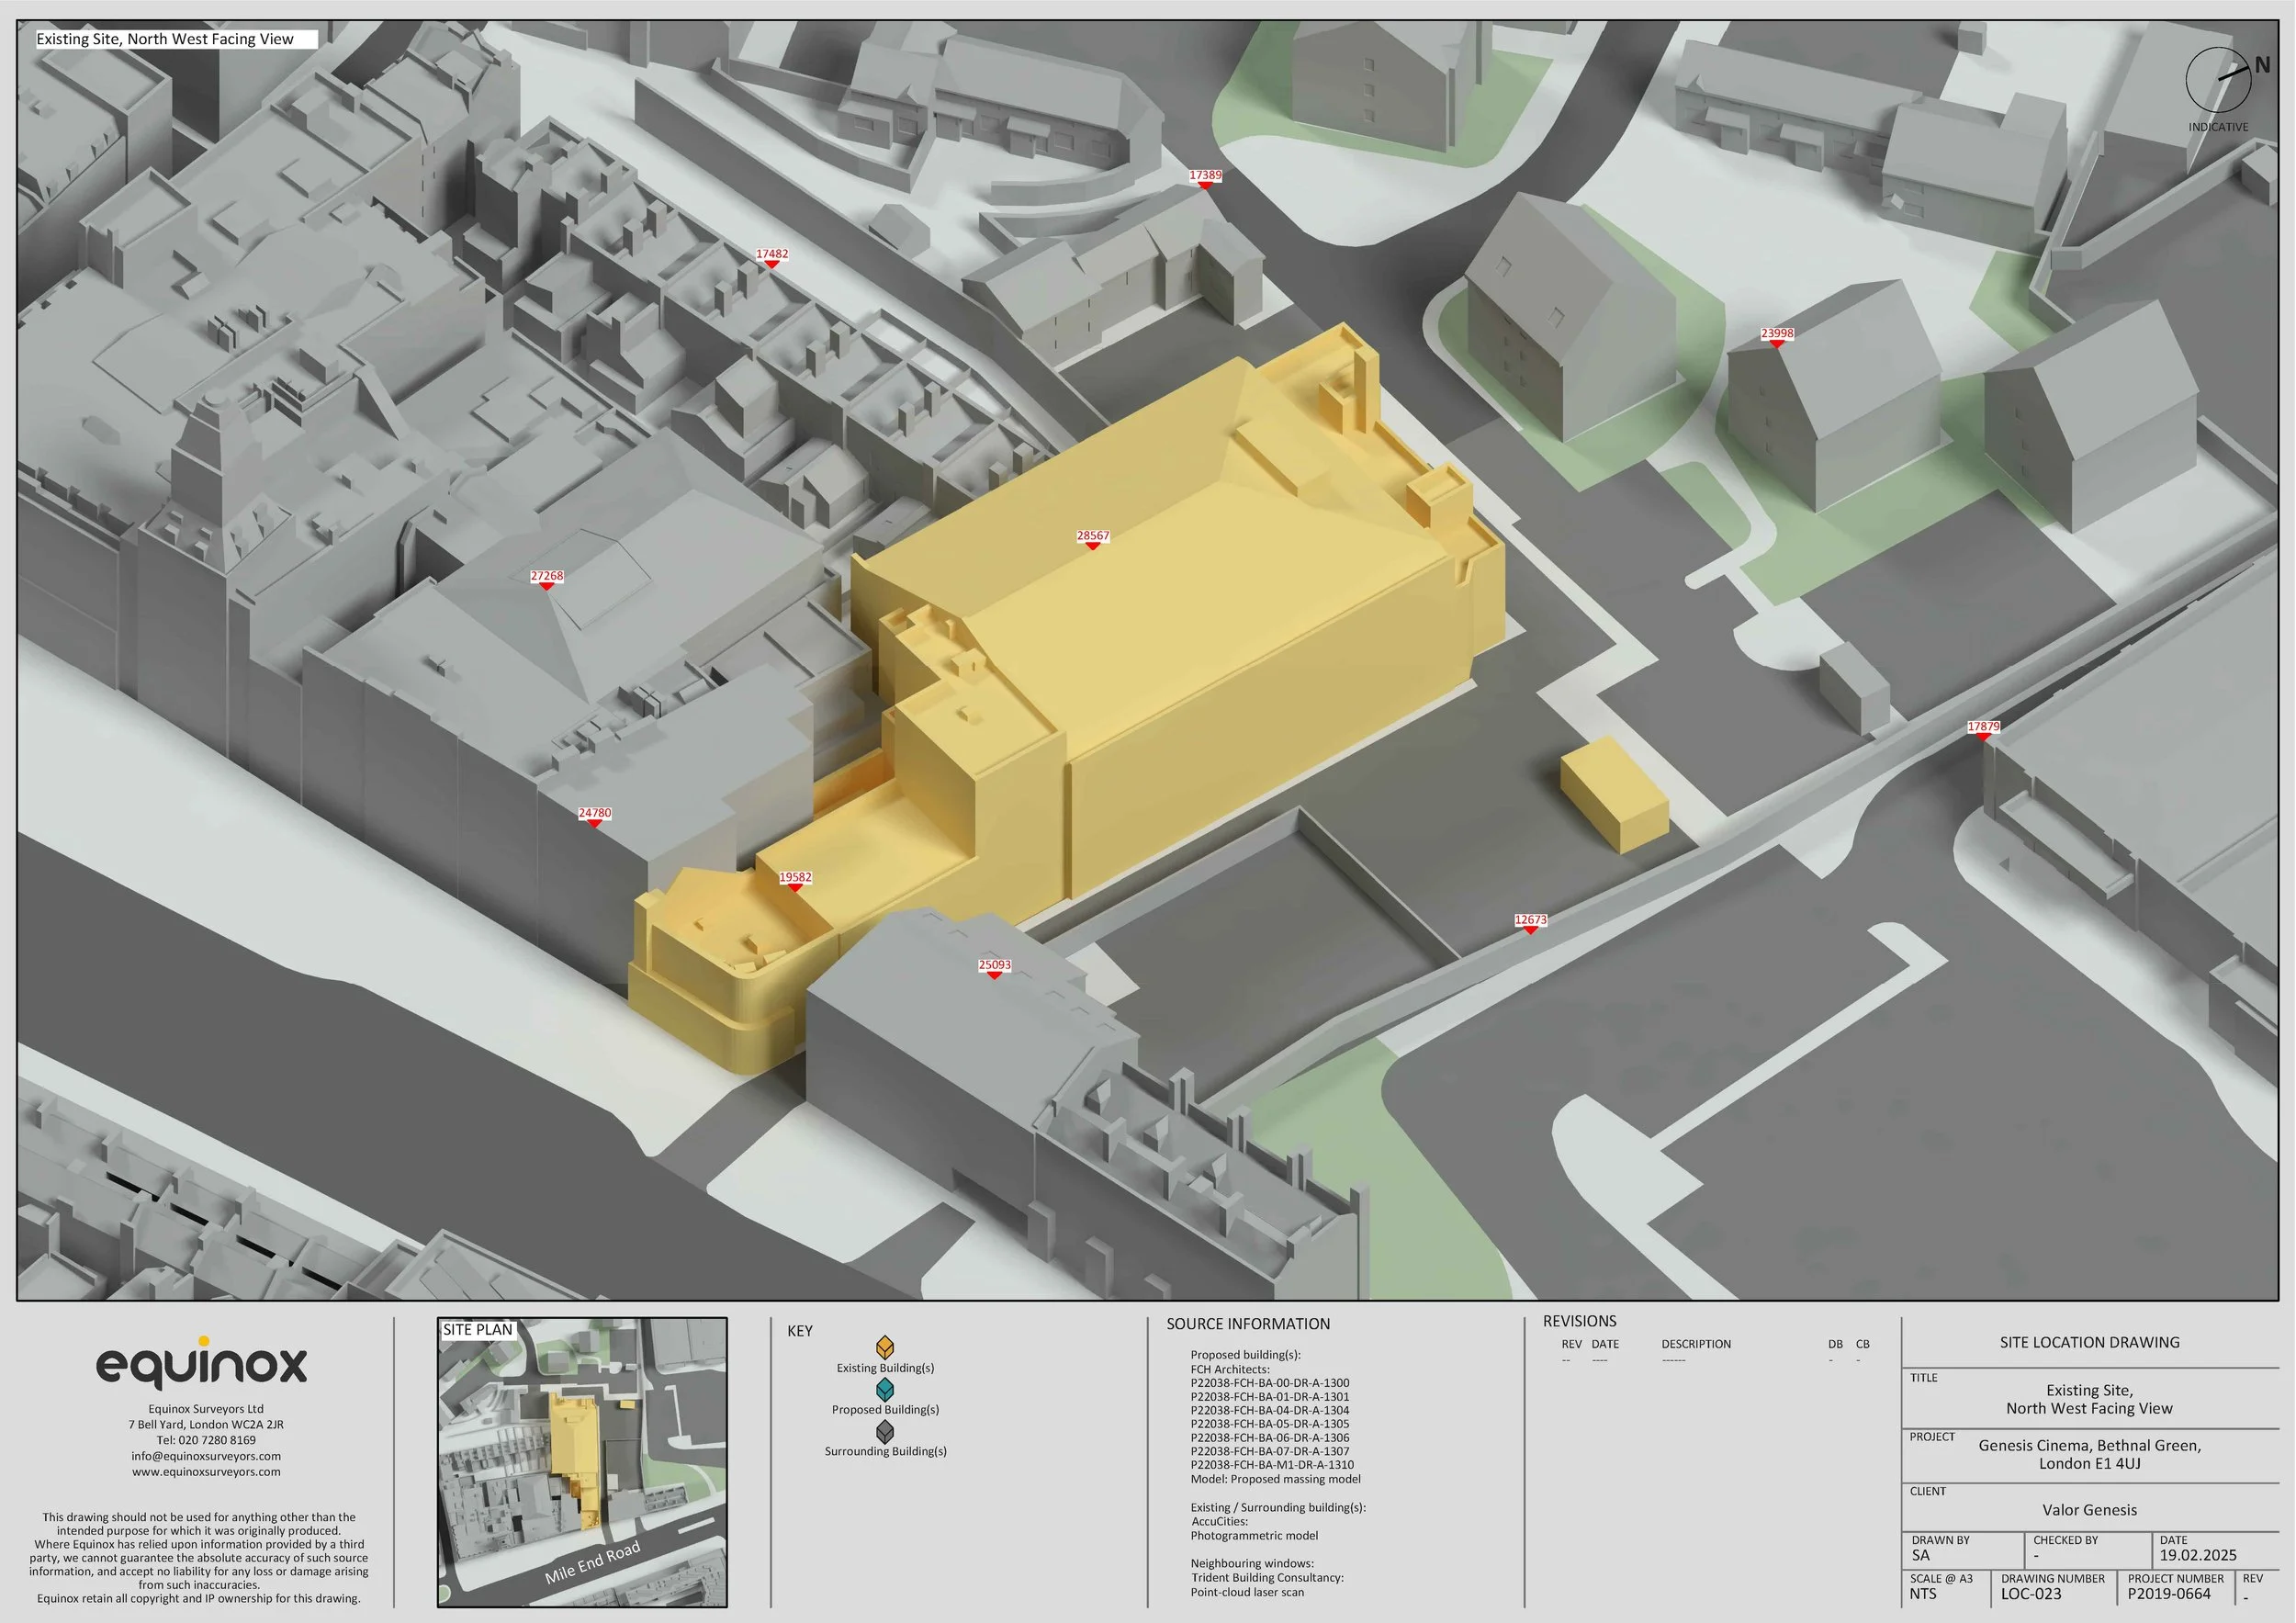Click the 27268 height marker
This screenshot has width=2296, height=1623.
point(546,577)
